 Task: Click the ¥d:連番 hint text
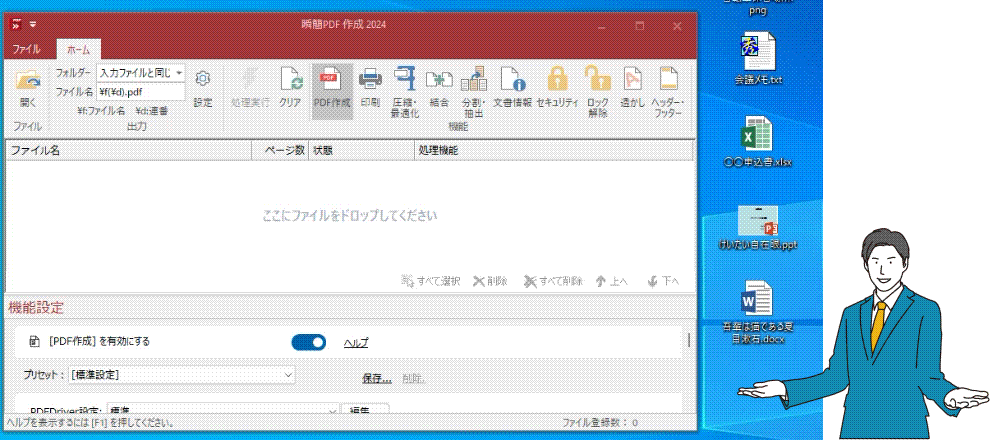pos(152,110)
